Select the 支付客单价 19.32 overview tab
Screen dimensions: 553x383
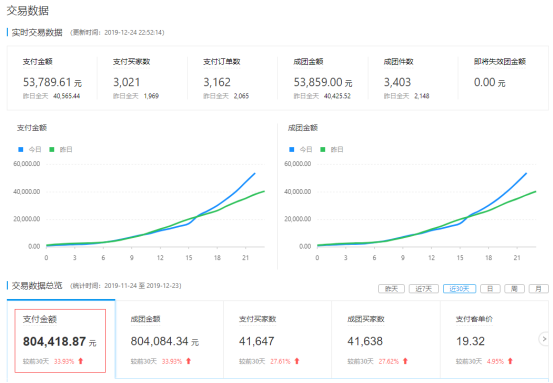point(494,340)
